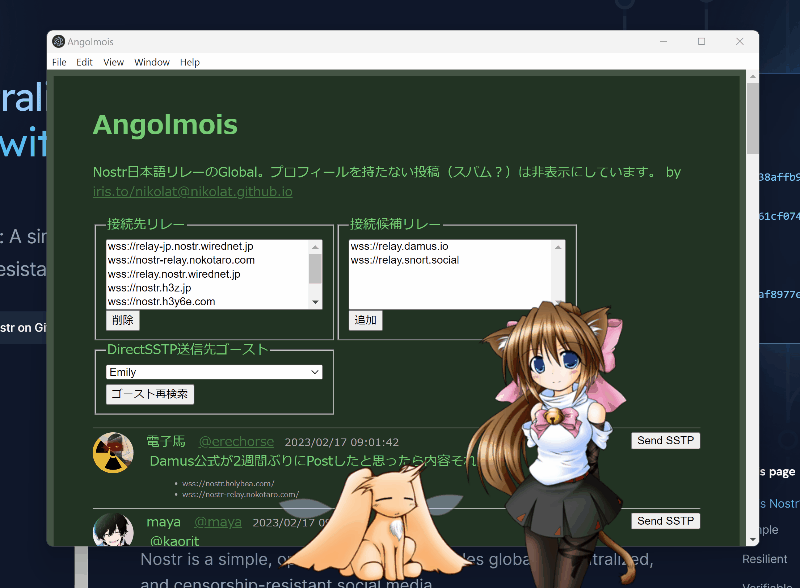Select wss://nostr-relay.nokotaro.com in the connected relays list
Viewport: 800px width, 588px height.
[x=207, y=260]
